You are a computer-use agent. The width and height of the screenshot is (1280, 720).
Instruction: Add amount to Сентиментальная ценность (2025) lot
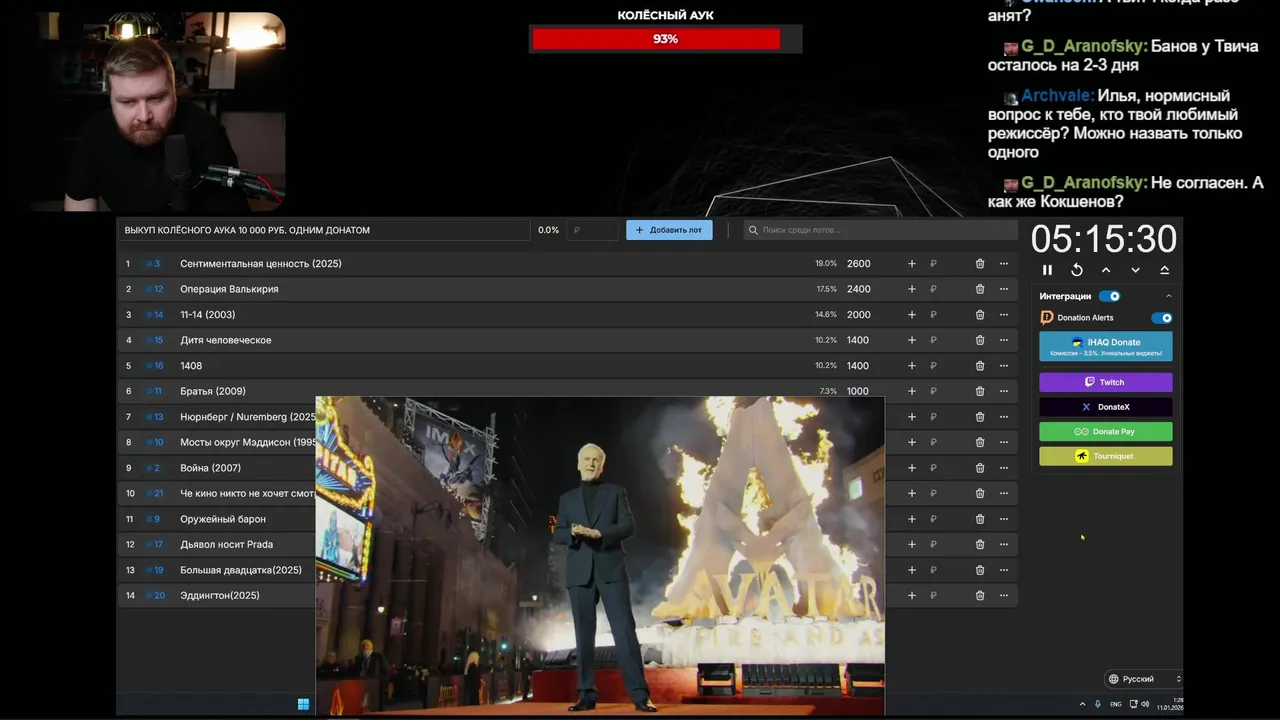pyautogui.click(x=911, y=264)
